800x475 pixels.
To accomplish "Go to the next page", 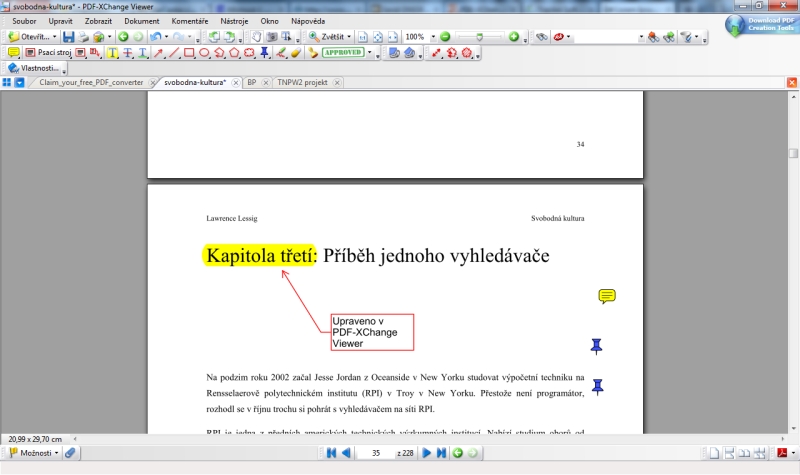I will click(x=427, y=453).
